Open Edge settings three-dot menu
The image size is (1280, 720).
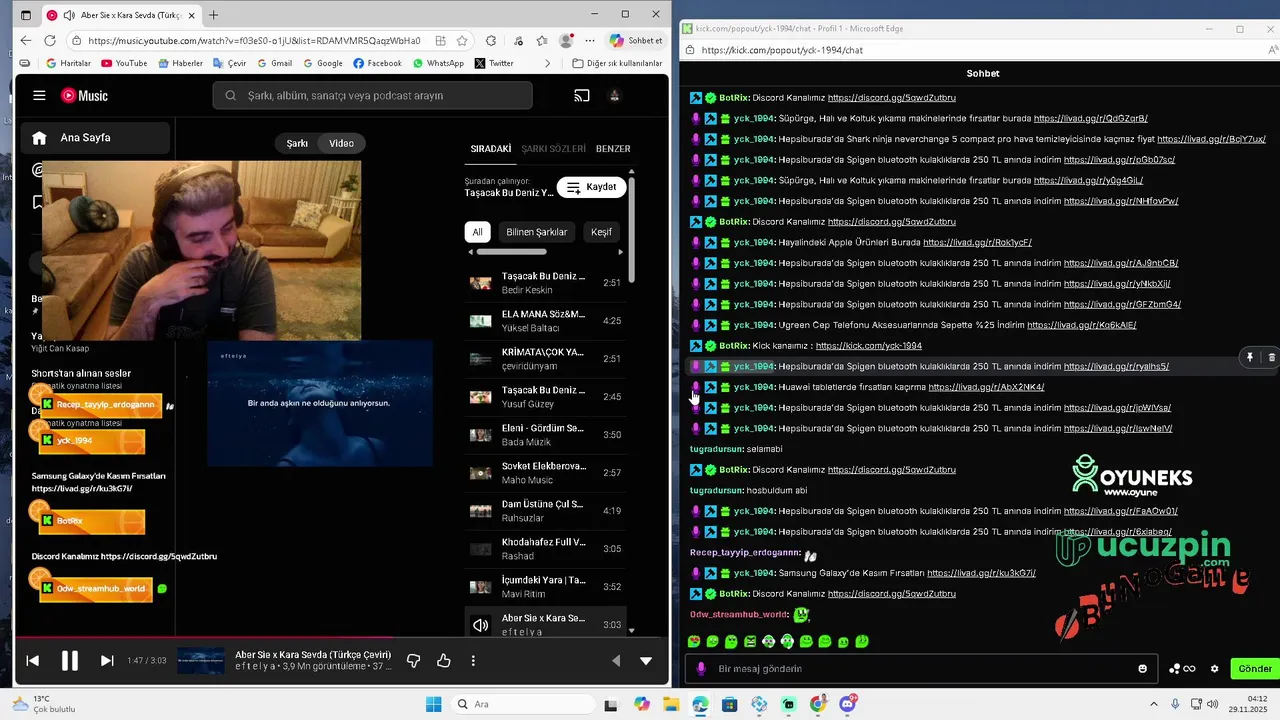click(x=590, y=41)
